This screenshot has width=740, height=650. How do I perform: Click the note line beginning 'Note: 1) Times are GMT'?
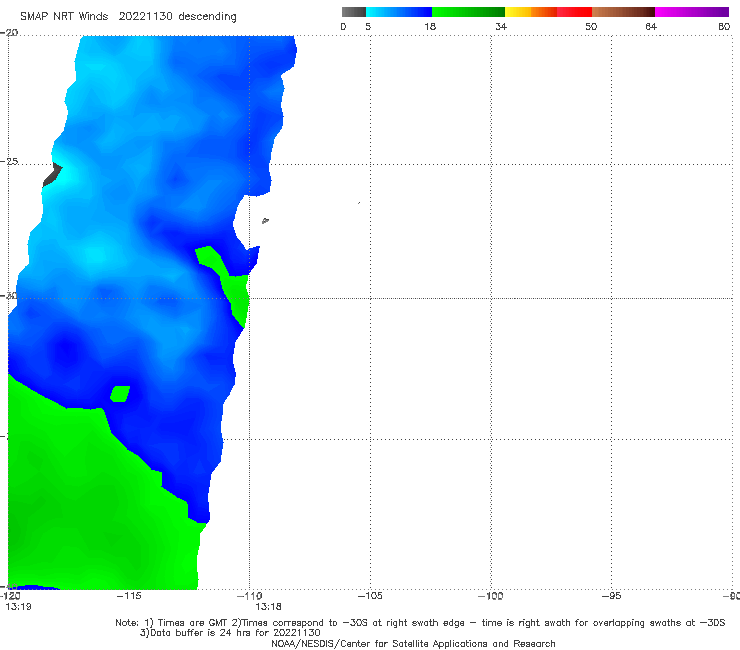click(420, 623)
